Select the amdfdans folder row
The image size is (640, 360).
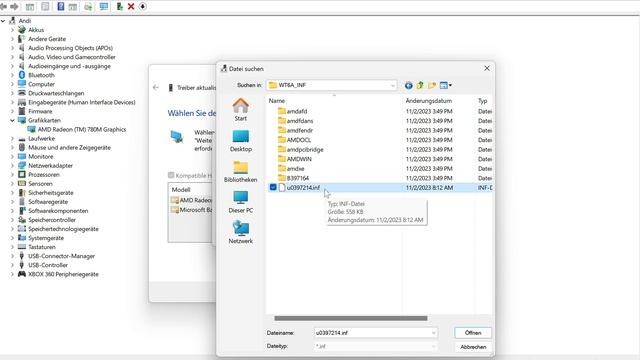click(x=380, y=121)
